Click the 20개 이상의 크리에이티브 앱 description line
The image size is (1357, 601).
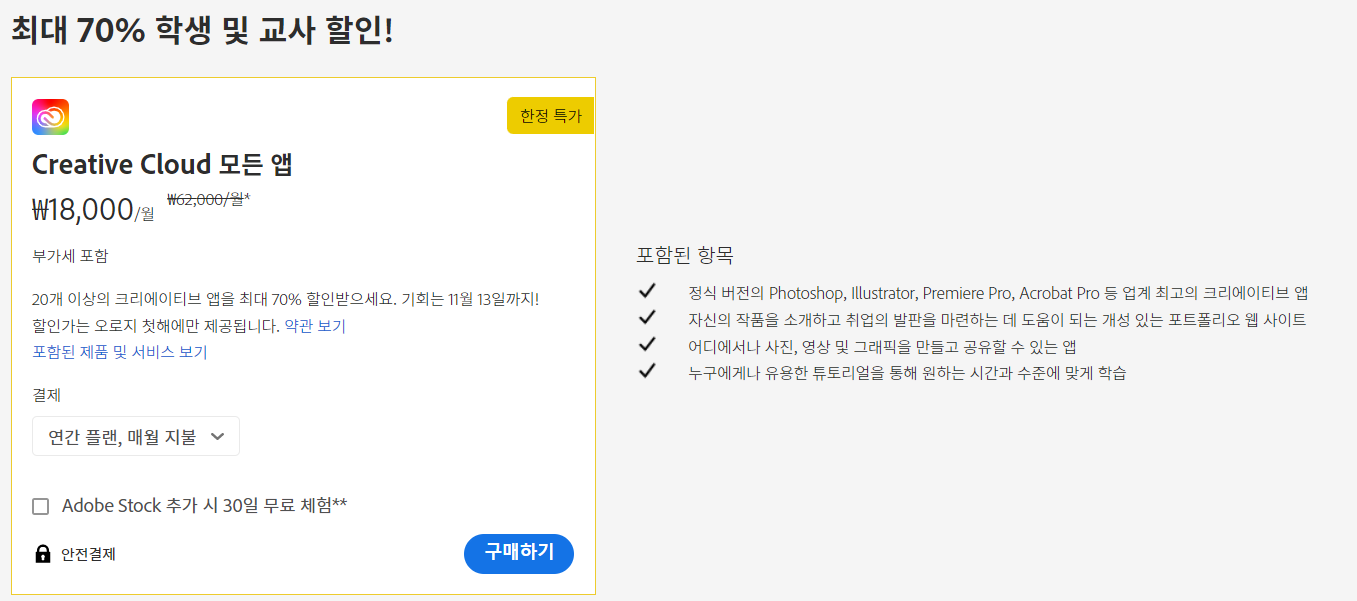pos(286,299)
